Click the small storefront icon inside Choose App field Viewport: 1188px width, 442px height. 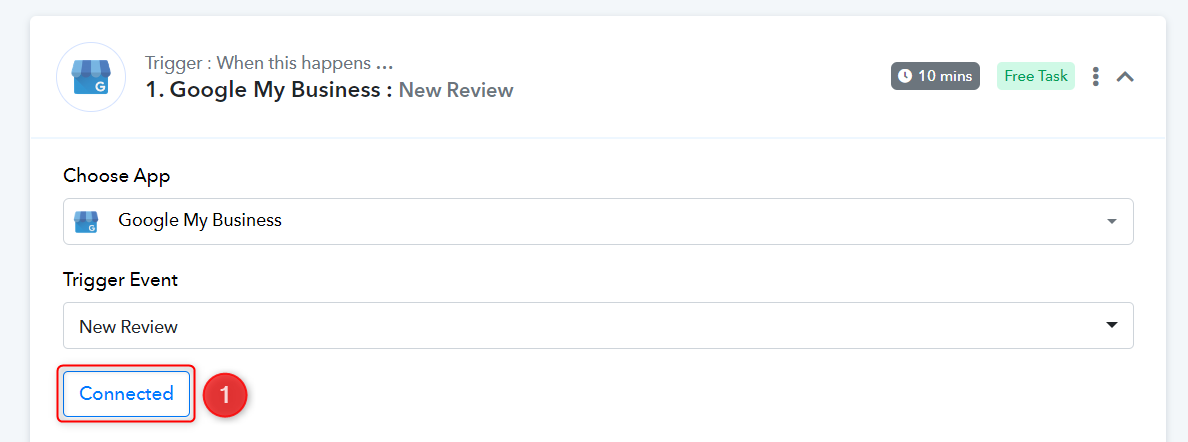86,221
